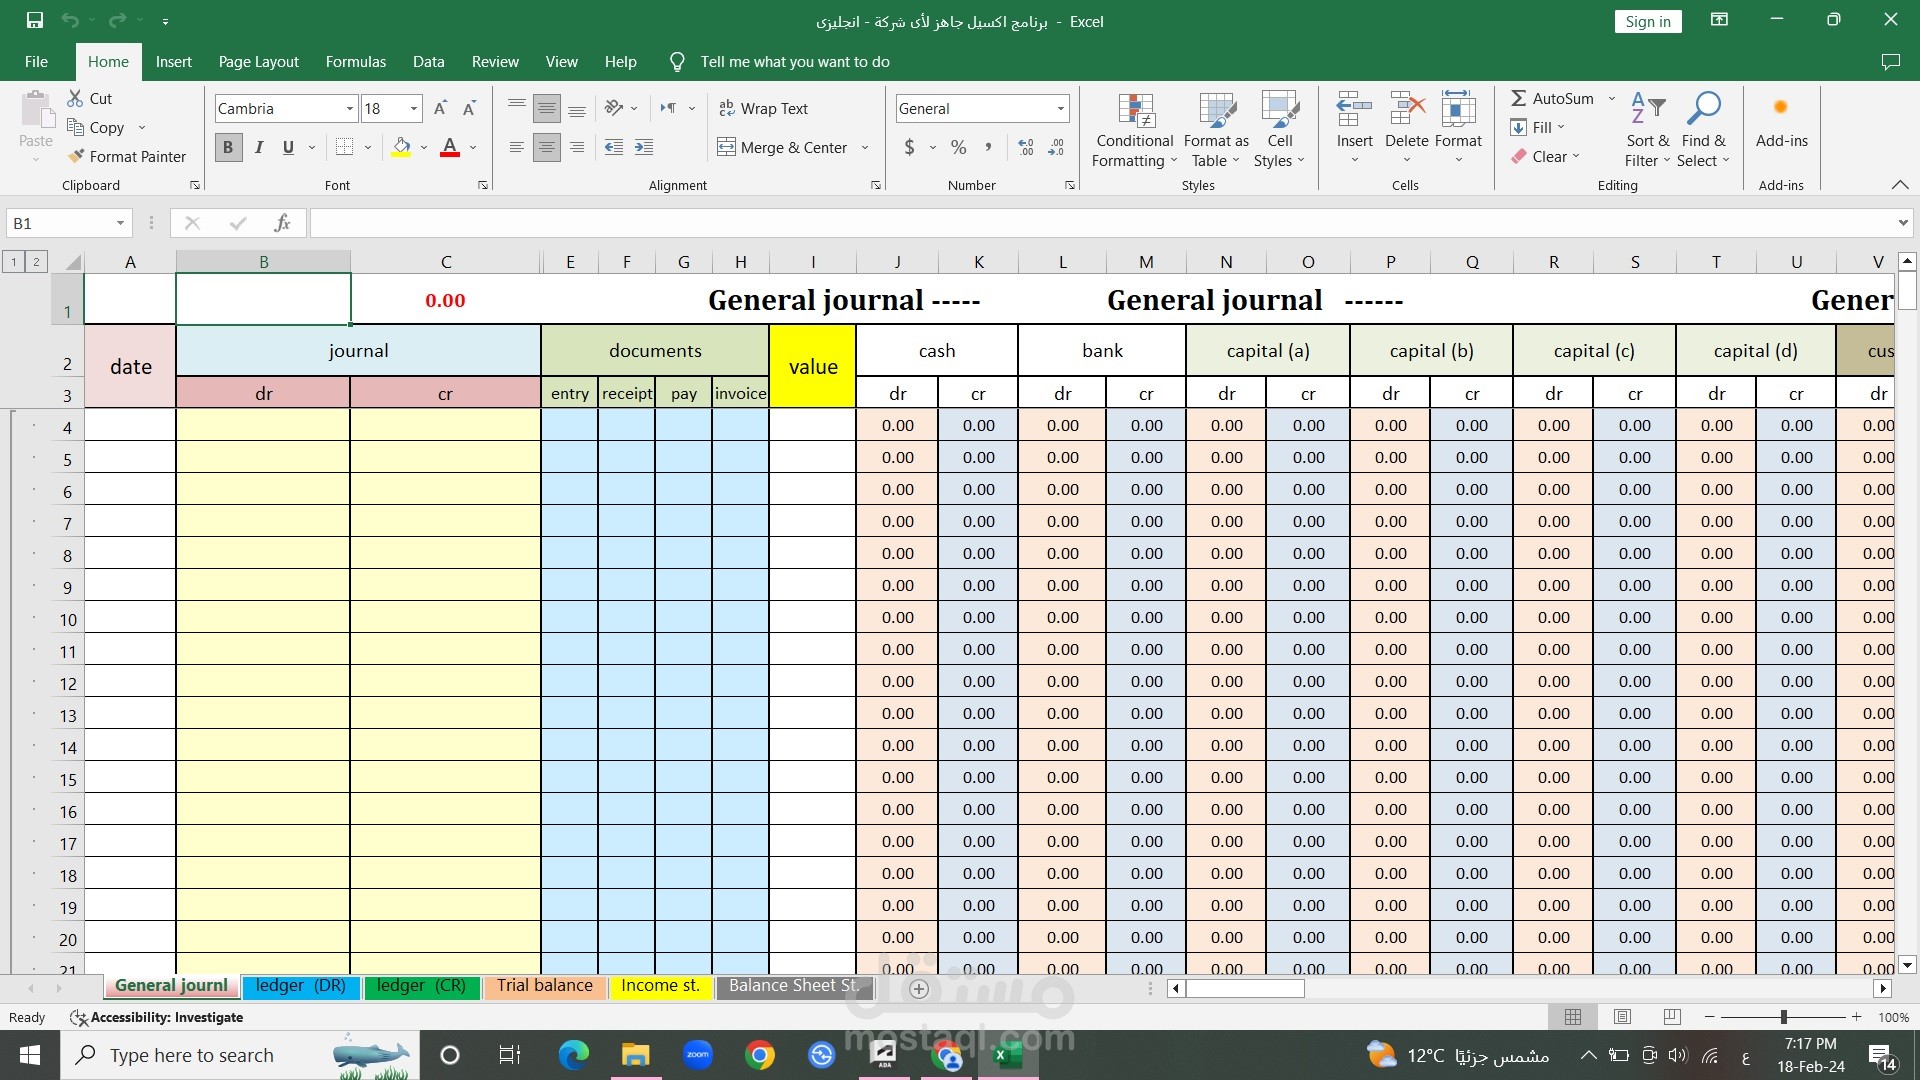Image resolution: width=1920 pixels, height=1080 pixels.
Task: Open the font name dropdown Cambria
Action: [x=349, y=108]
